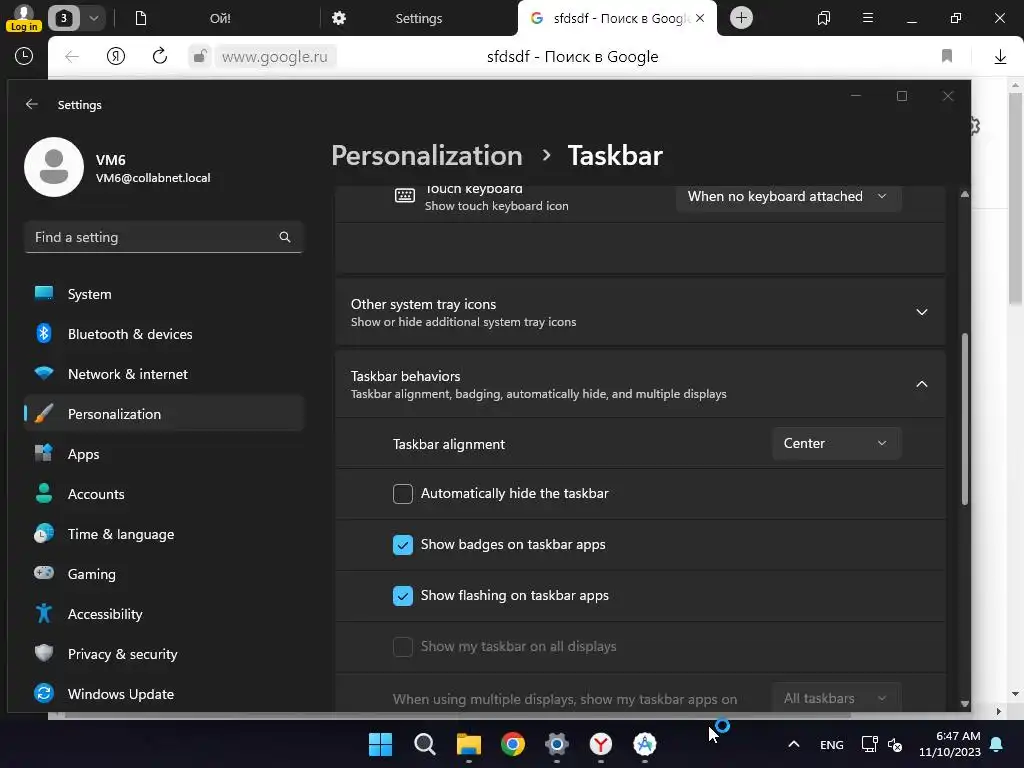1024x768 pixels.
Task: Click network icon in system tray
Action: (869, 744)
